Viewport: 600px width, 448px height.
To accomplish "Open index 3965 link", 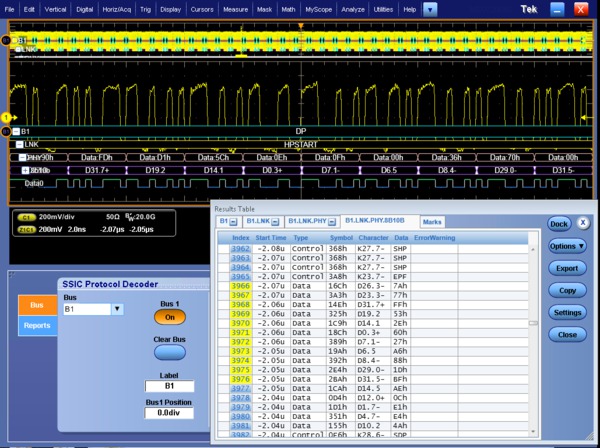I will pos(240,277).
